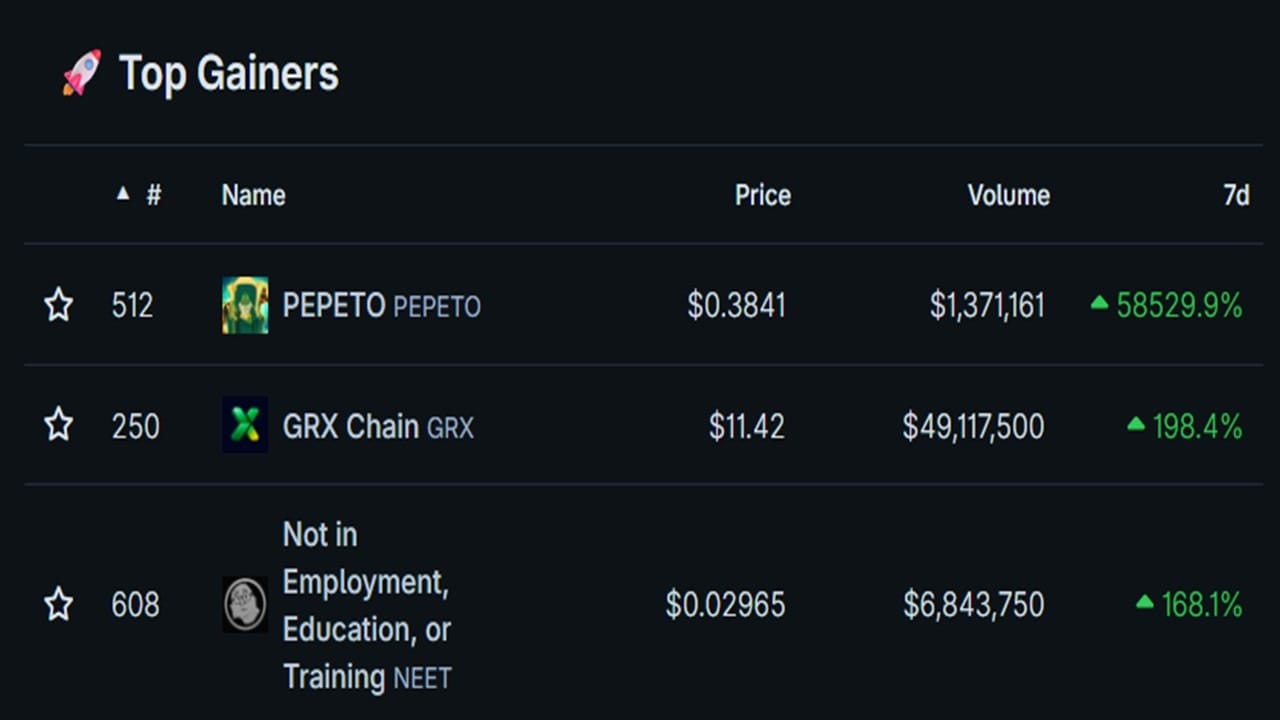1280x720 pixels.
Task: Click the rocket icon beside Top Gainers
Action: click(x=82, y=73)
